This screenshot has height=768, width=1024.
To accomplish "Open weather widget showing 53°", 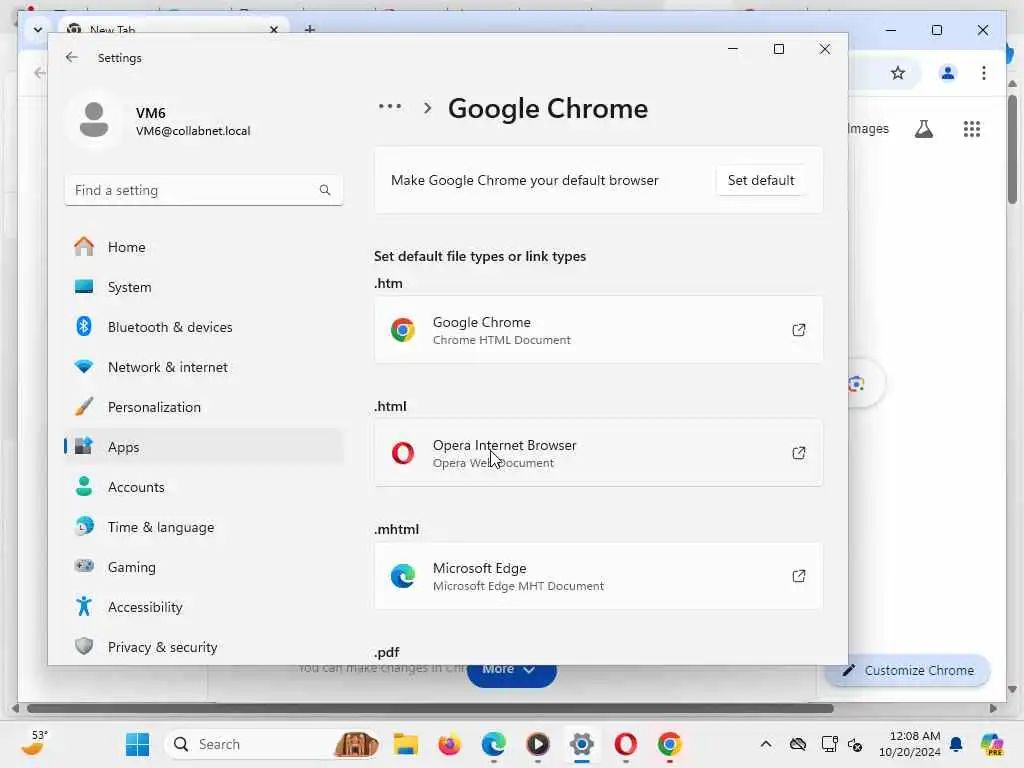I will click(x=36, y=743).
